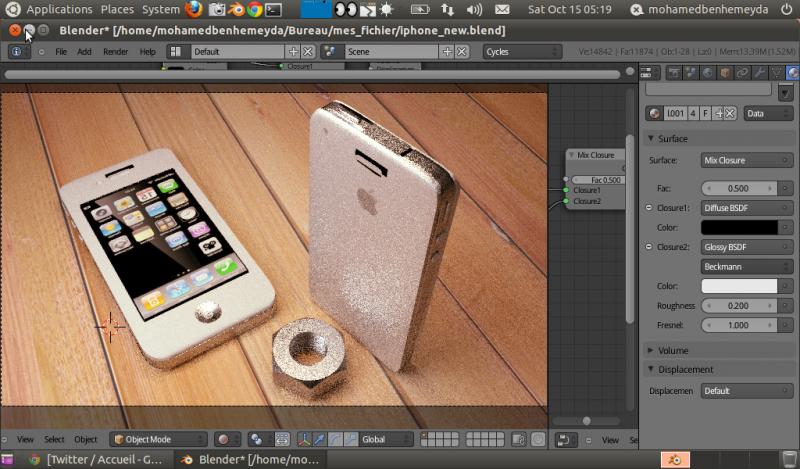Screen dimensions: 800x469
Task: Open the Scene properties tab icon
Action: pyautogui.click(x=691, y=73)
